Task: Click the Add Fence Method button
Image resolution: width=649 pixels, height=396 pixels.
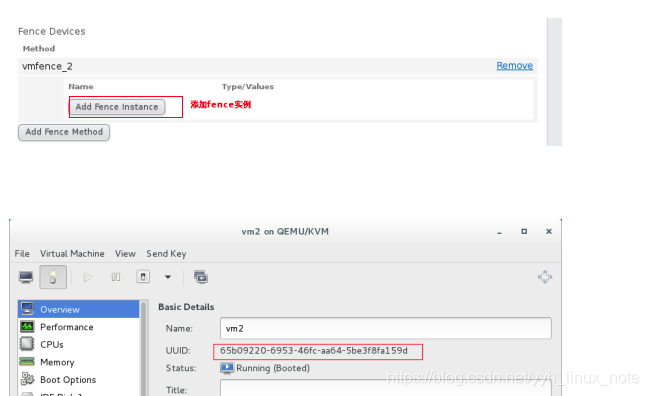Action: coord(64,132)
